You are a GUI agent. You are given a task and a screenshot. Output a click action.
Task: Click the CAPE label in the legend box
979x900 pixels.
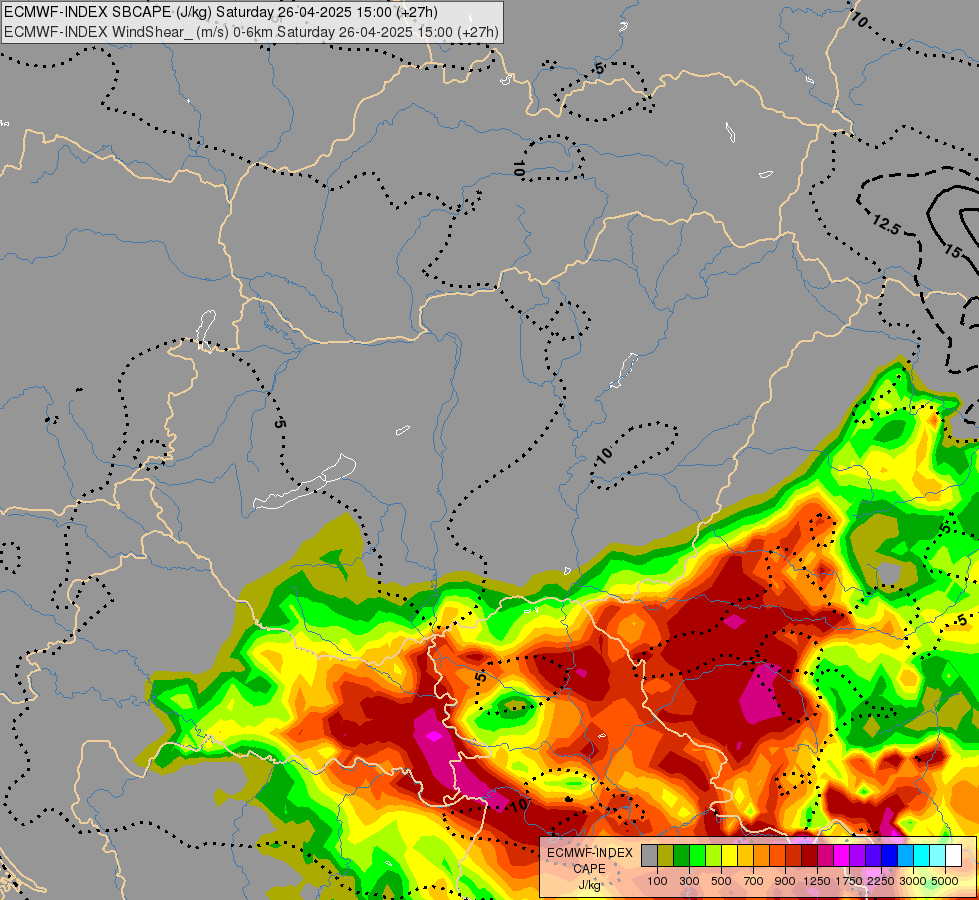click(x=589, y=869)
